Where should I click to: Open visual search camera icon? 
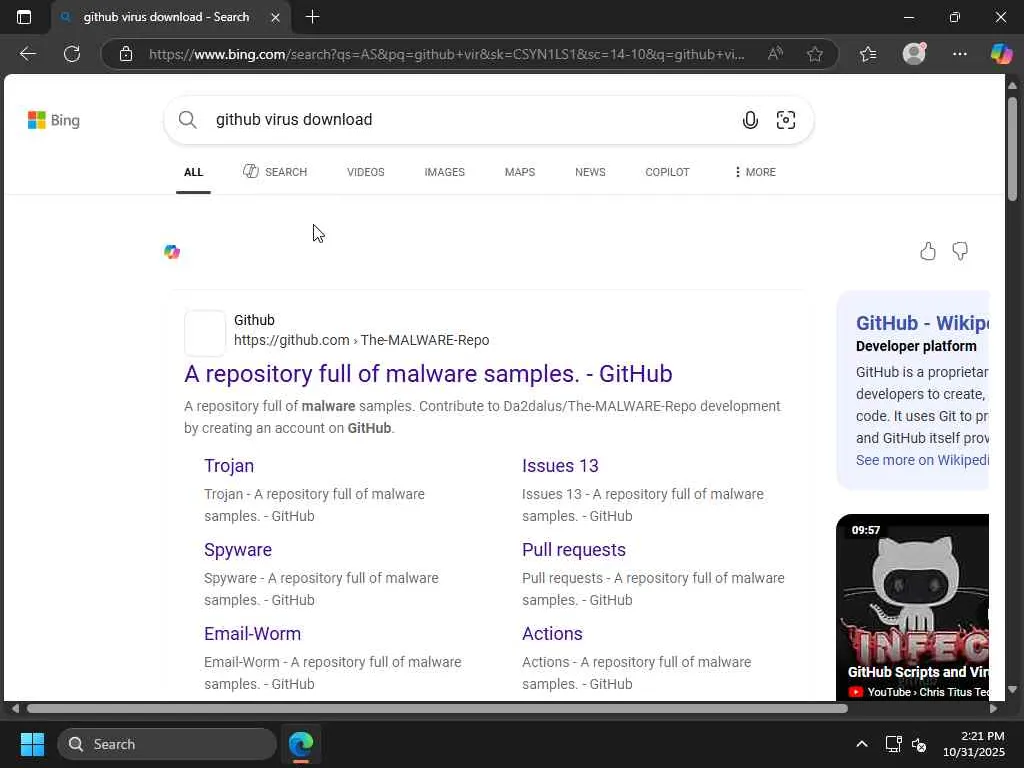point(786,120)
